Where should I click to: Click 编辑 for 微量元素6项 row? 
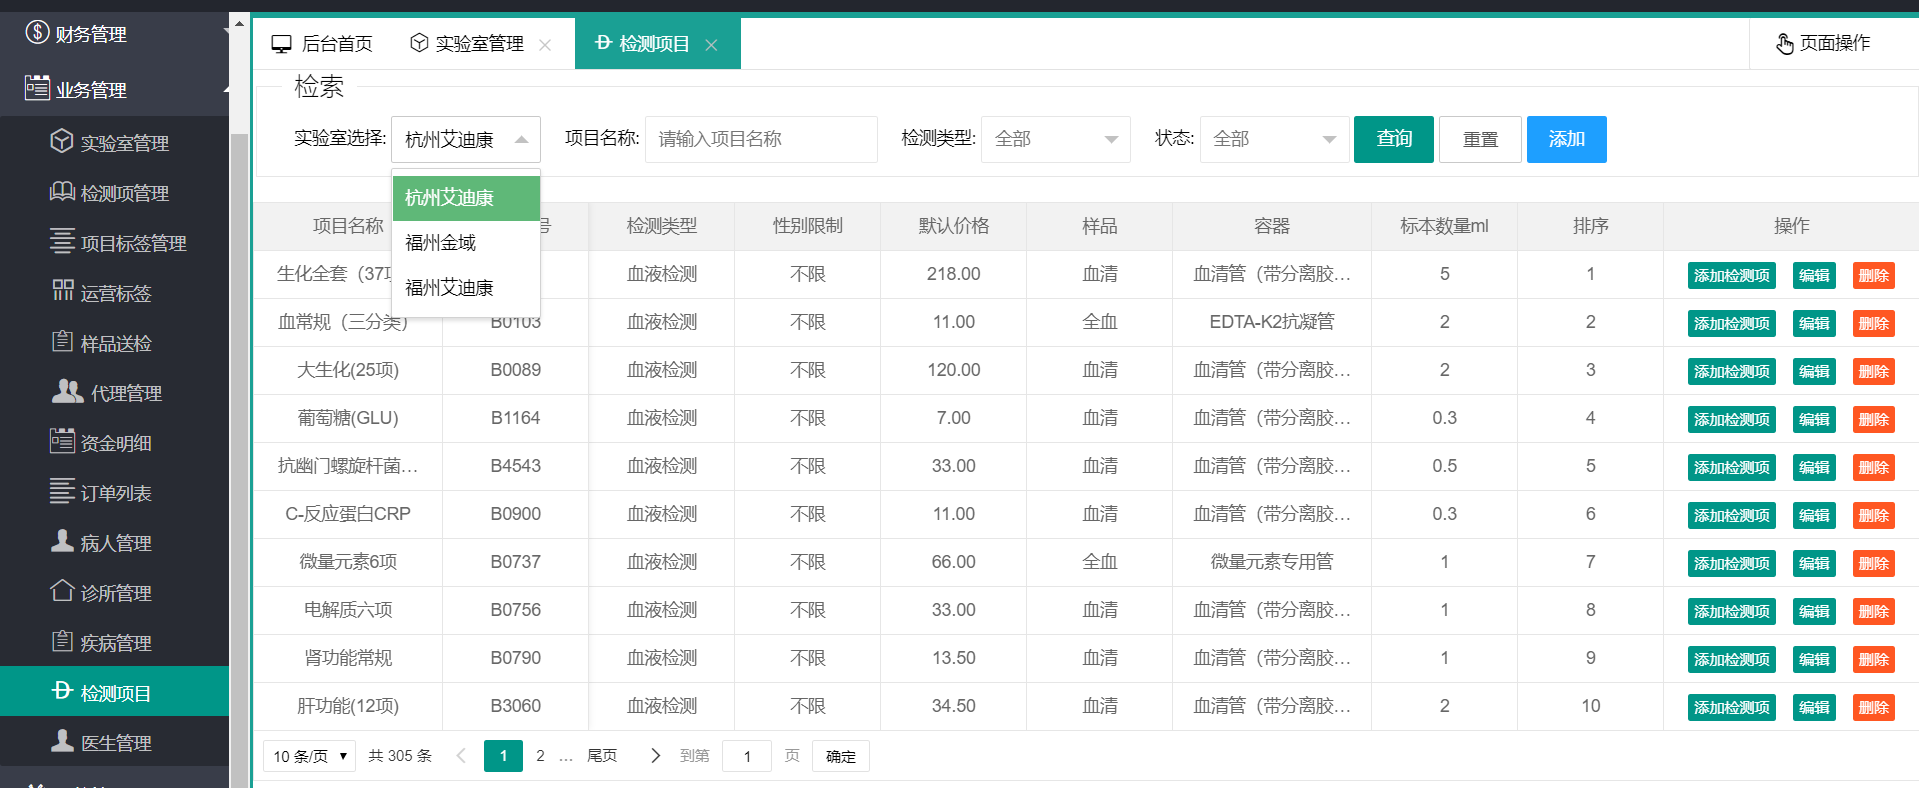1814,563
